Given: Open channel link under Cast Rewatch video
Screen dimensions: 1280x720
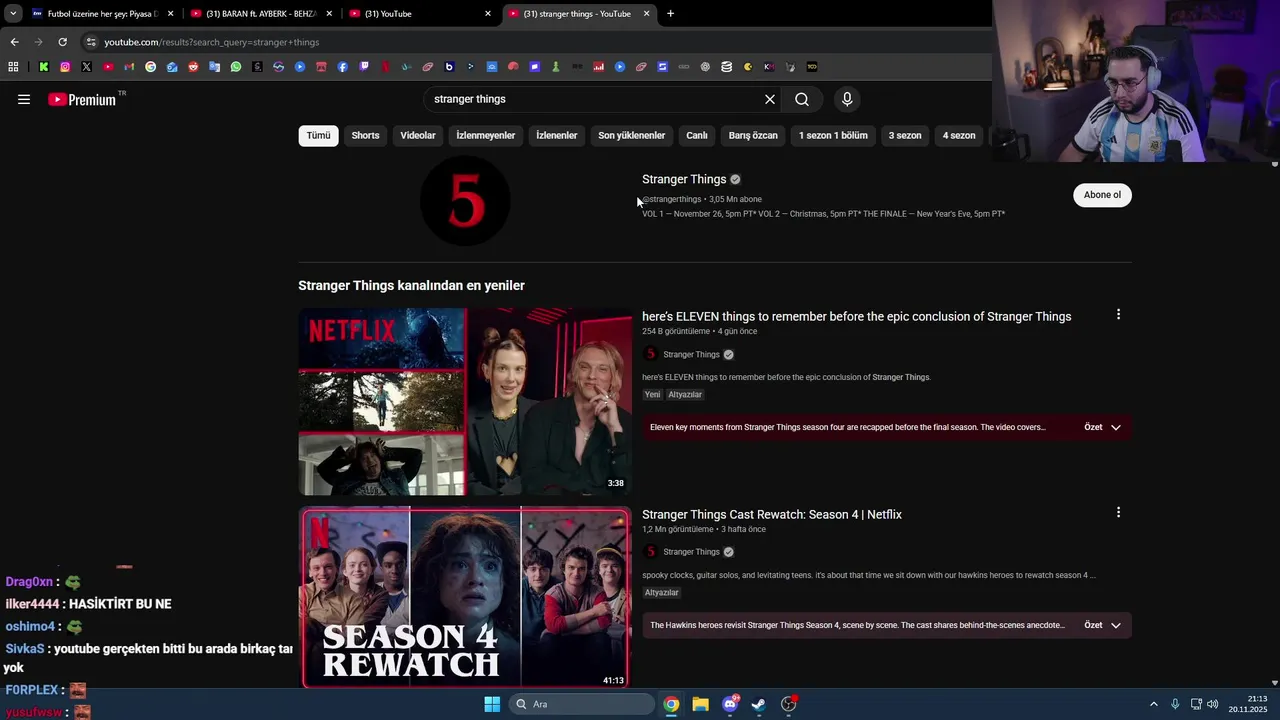Looking at the screenshot, I should 691,552.
